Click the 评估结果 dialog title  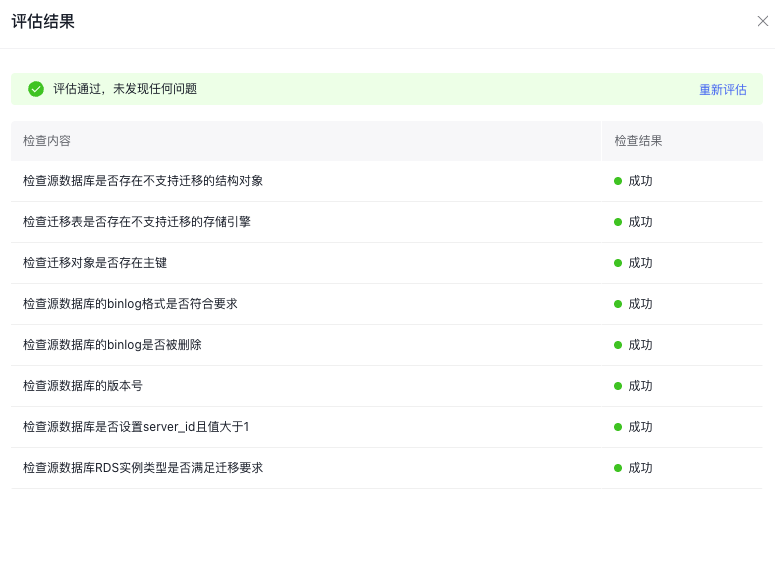coord(43,22)
